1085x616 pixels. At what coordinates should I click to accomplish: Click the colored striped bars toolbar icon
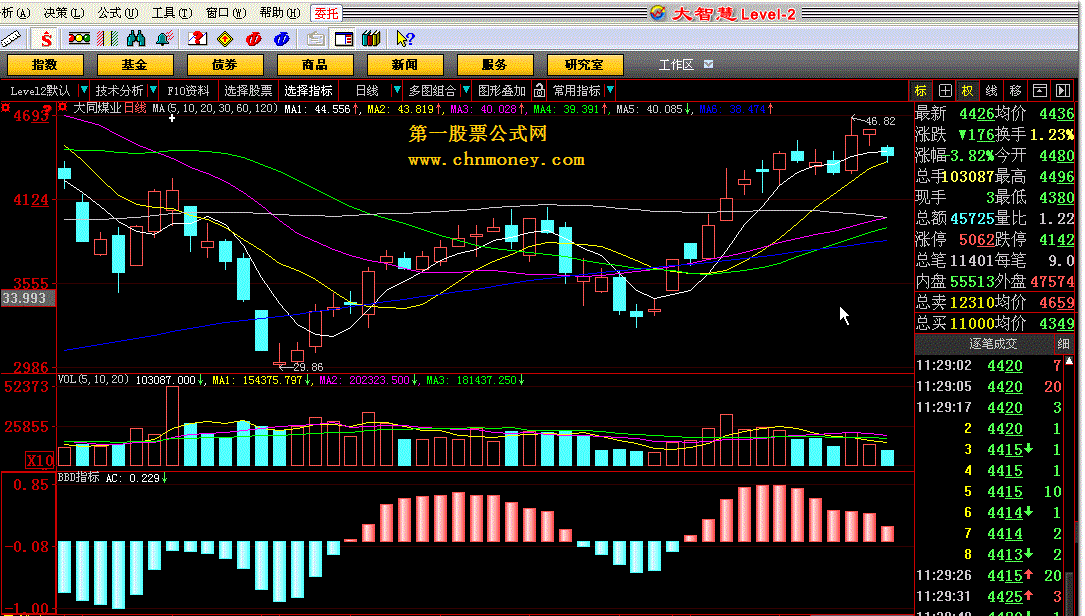pyautogui.click(x=107, y=39)
